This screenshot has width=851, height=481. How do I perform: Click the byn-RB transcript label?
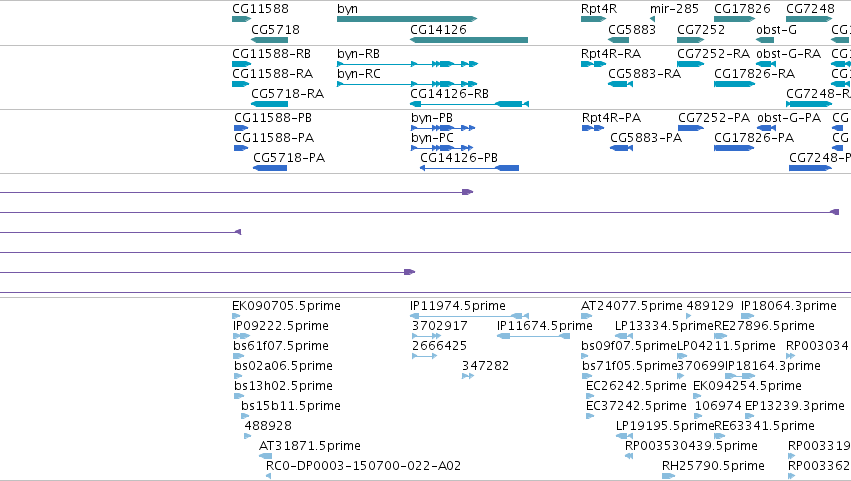click(358, 54)
